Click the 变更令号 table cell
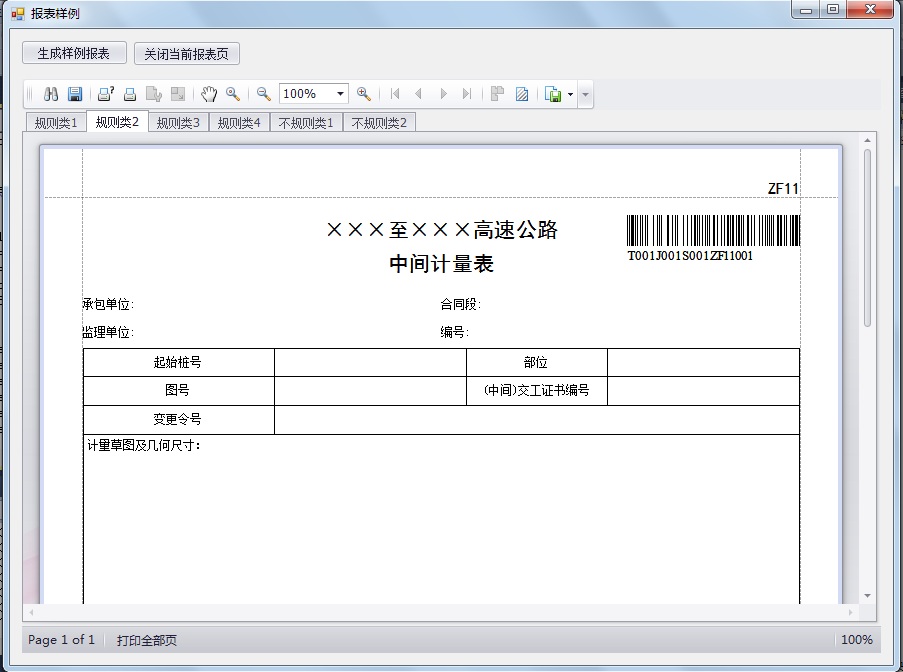This screenshot has height=672, width=903. 179,419
